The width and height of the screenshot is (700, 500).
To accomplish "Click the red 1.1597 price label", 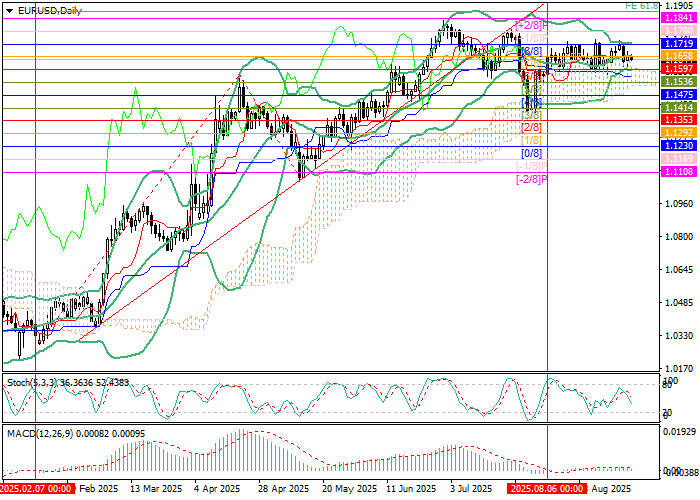I will (x=679, y=69).
